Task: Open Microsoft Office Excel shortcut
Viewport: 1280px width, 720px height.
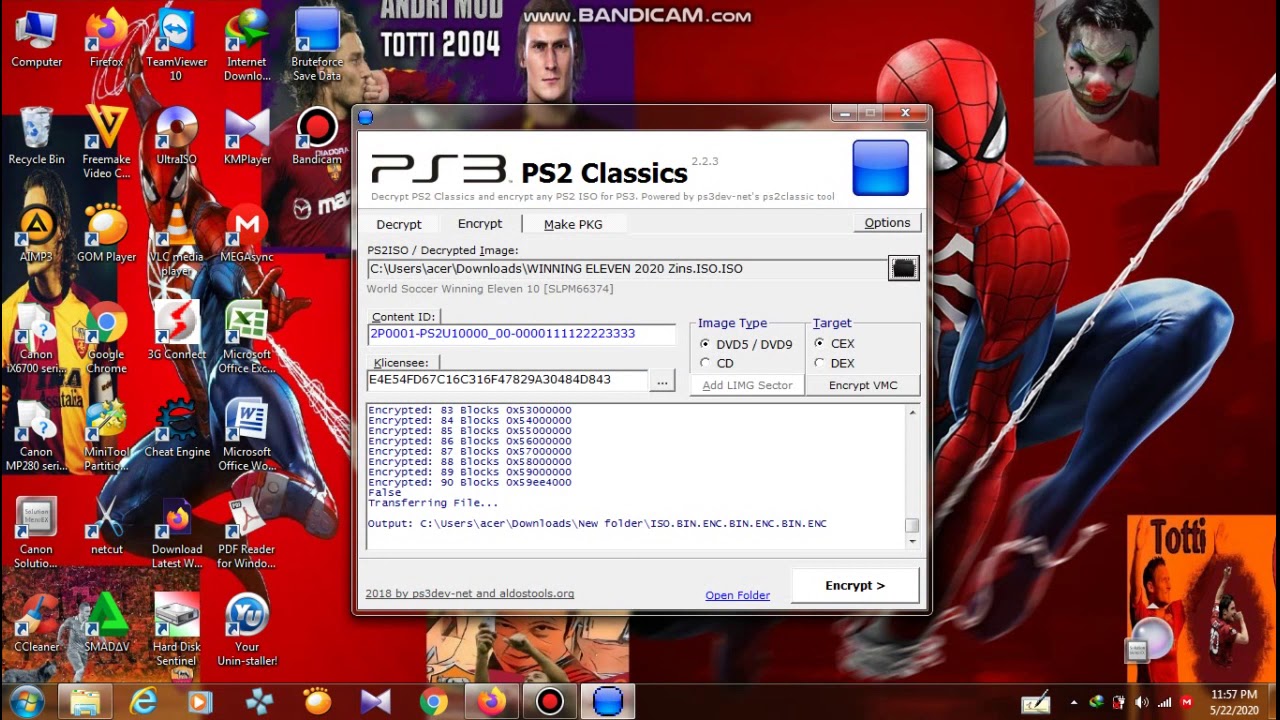Action: point(247,337)
